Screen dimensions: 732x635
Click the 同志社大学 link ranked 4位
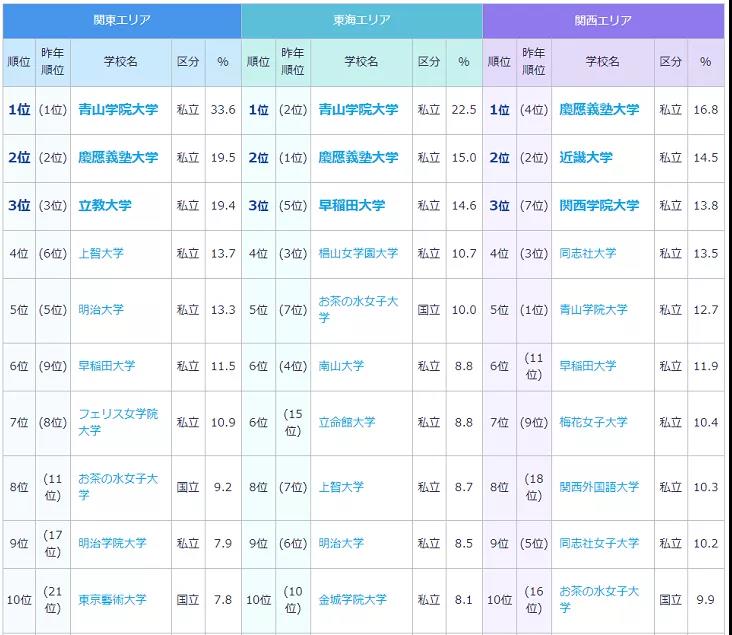[588, 254]
